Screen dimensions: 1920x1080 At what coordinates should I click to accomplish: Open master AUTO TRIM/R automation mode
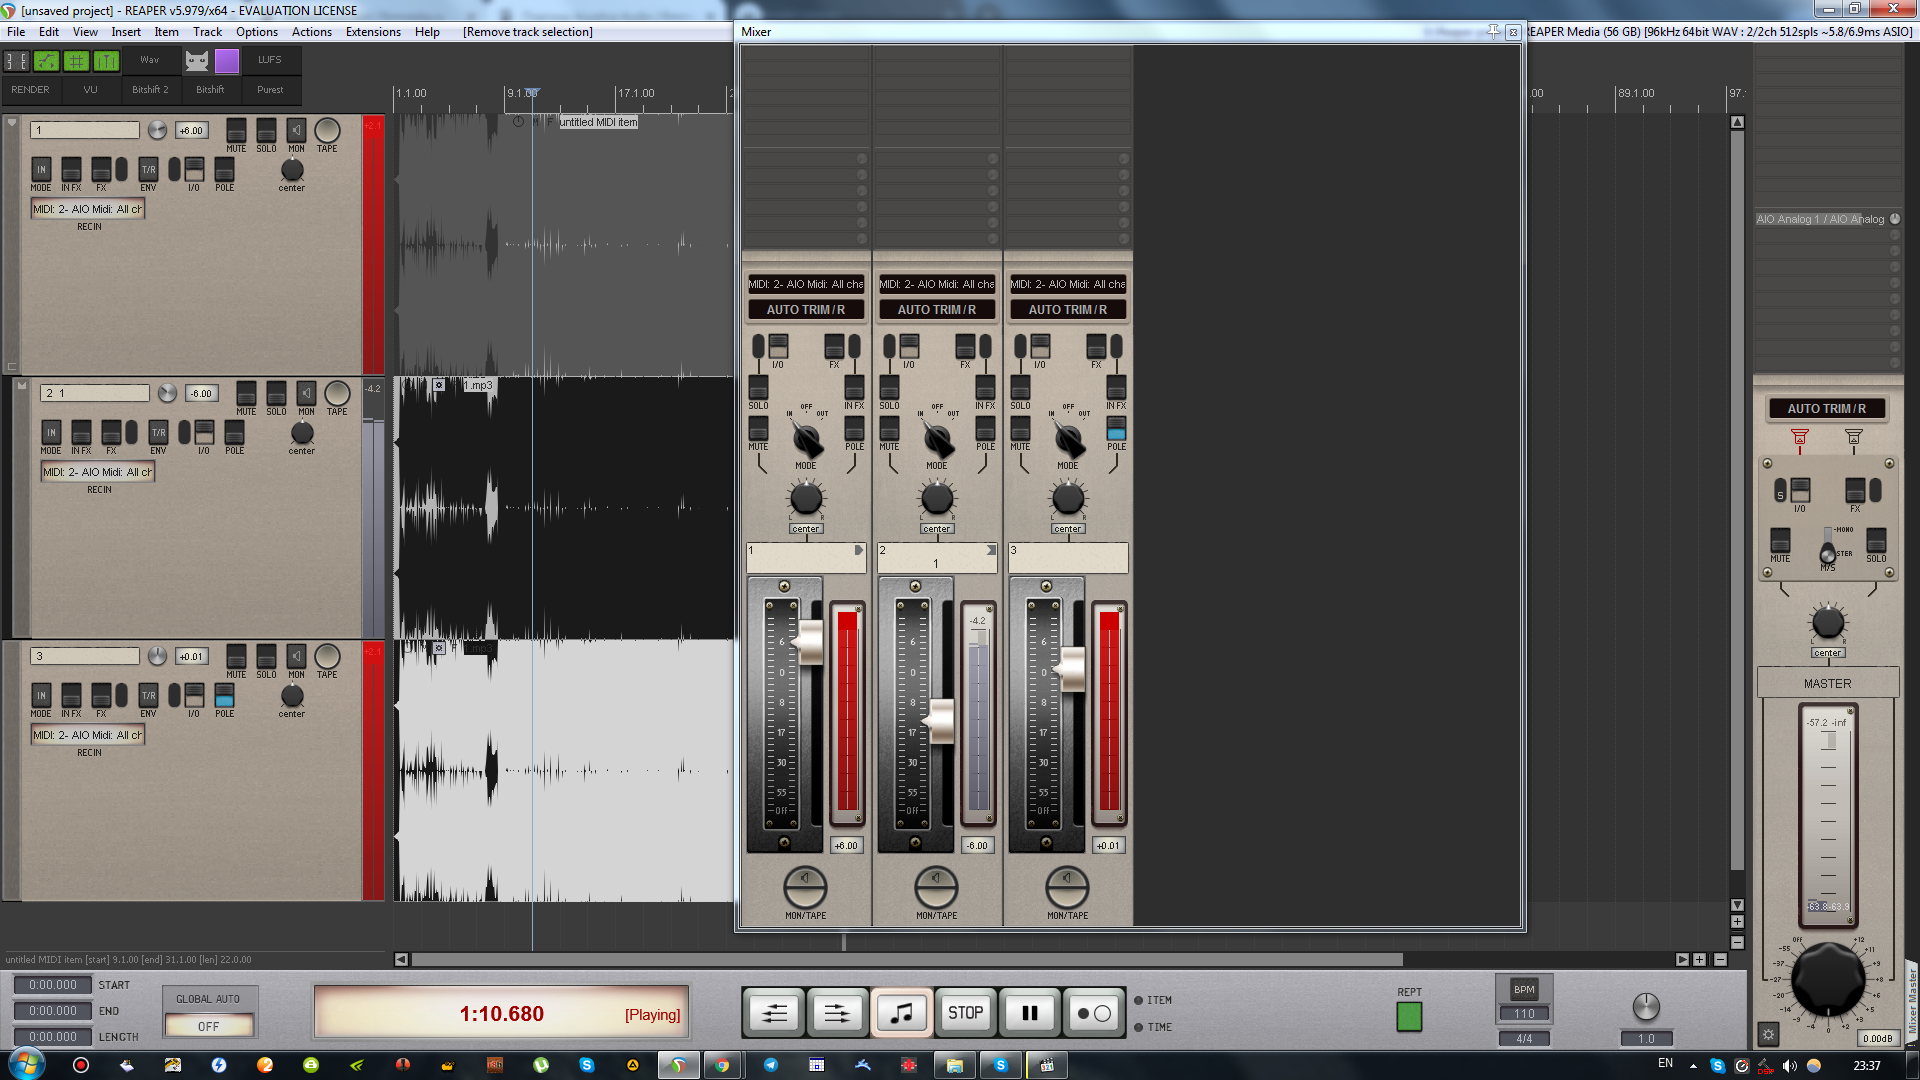click(x=1827, y=409)
